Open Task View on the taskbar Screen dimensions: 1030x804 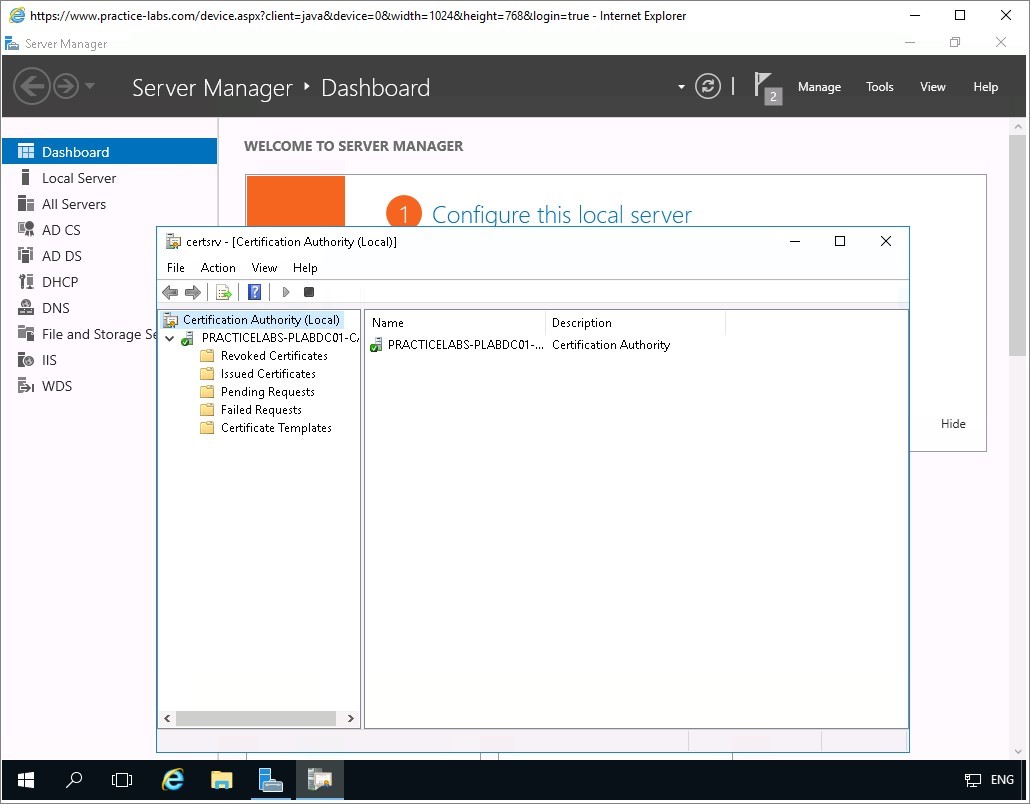tap(122, 780)
